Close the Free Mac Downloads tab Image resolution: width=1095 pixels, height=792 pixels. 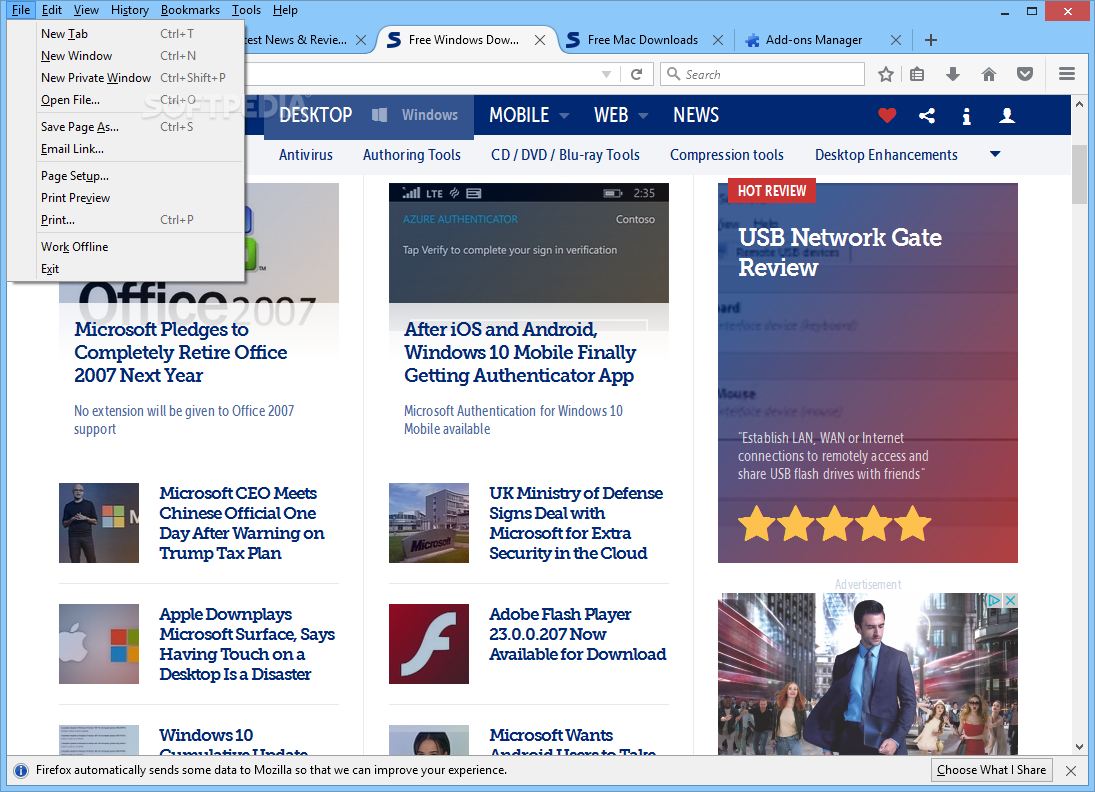tap(718, 40)
